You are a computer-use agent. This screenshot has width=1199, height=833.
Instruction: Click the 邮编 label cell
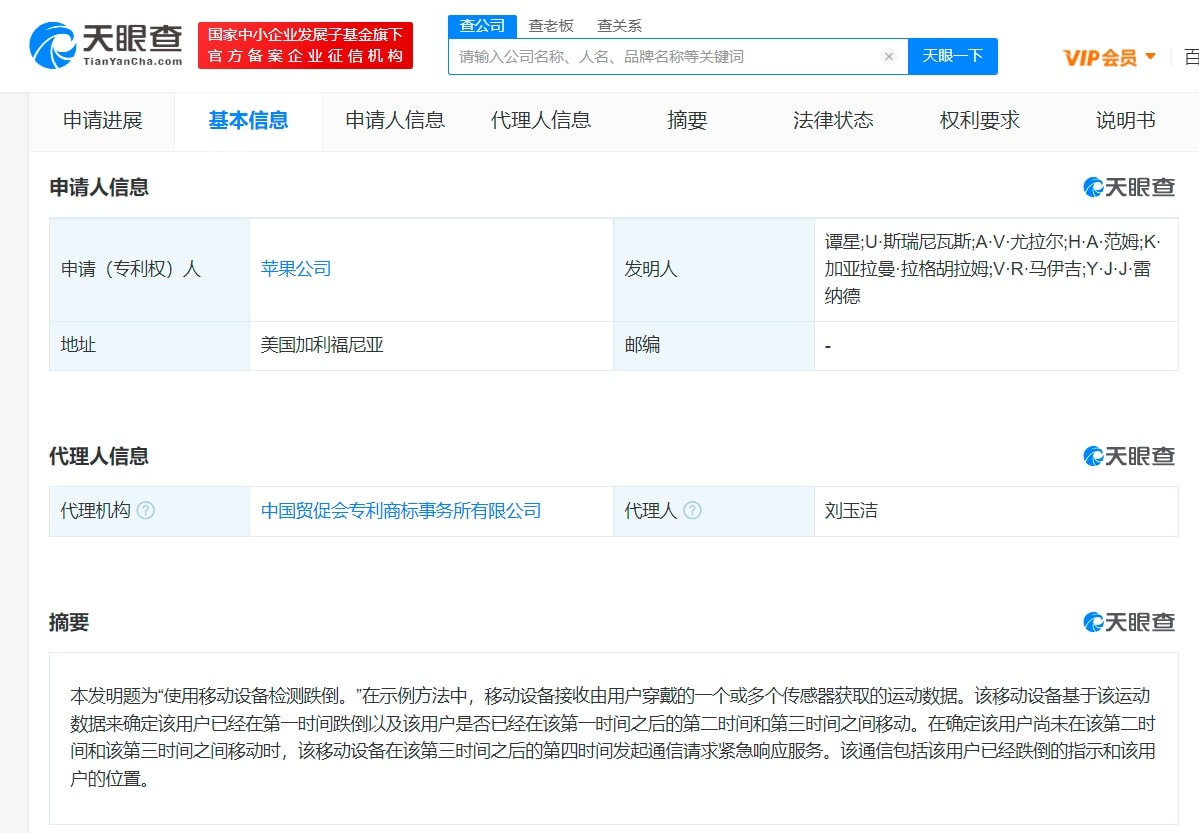[714, 346]
